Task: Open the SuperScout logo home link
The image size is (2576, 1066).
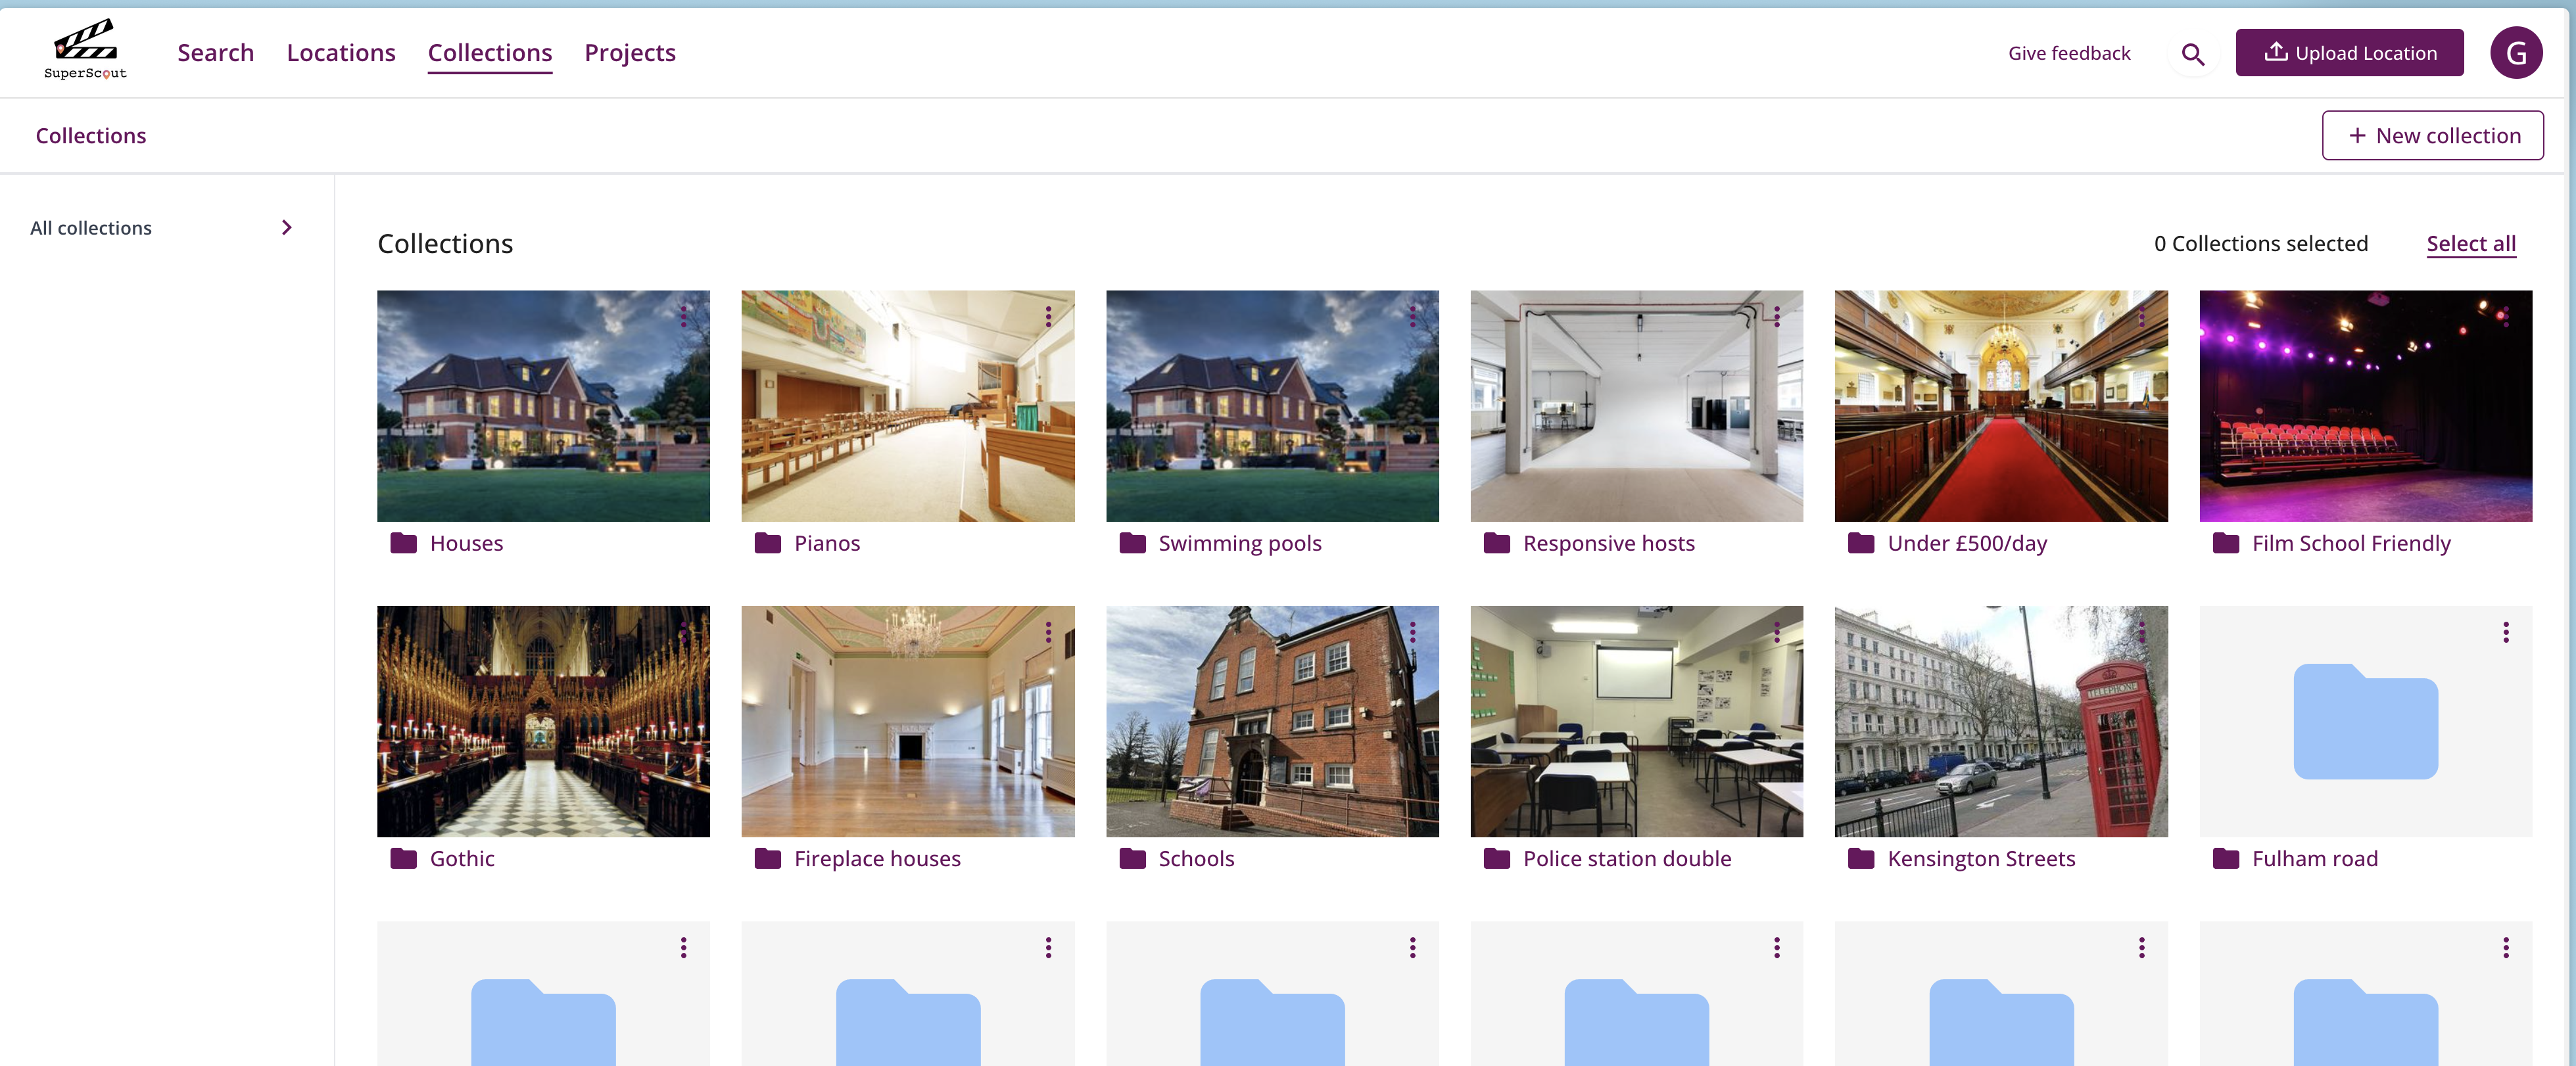Action: point(85,51)
